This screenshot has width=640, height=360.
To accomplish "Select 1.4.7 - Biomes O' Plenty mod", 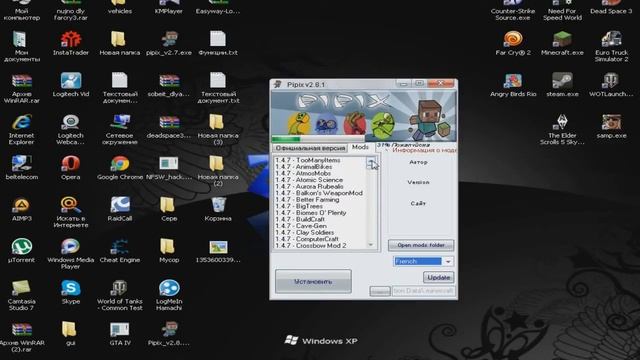I will point(311,213).
